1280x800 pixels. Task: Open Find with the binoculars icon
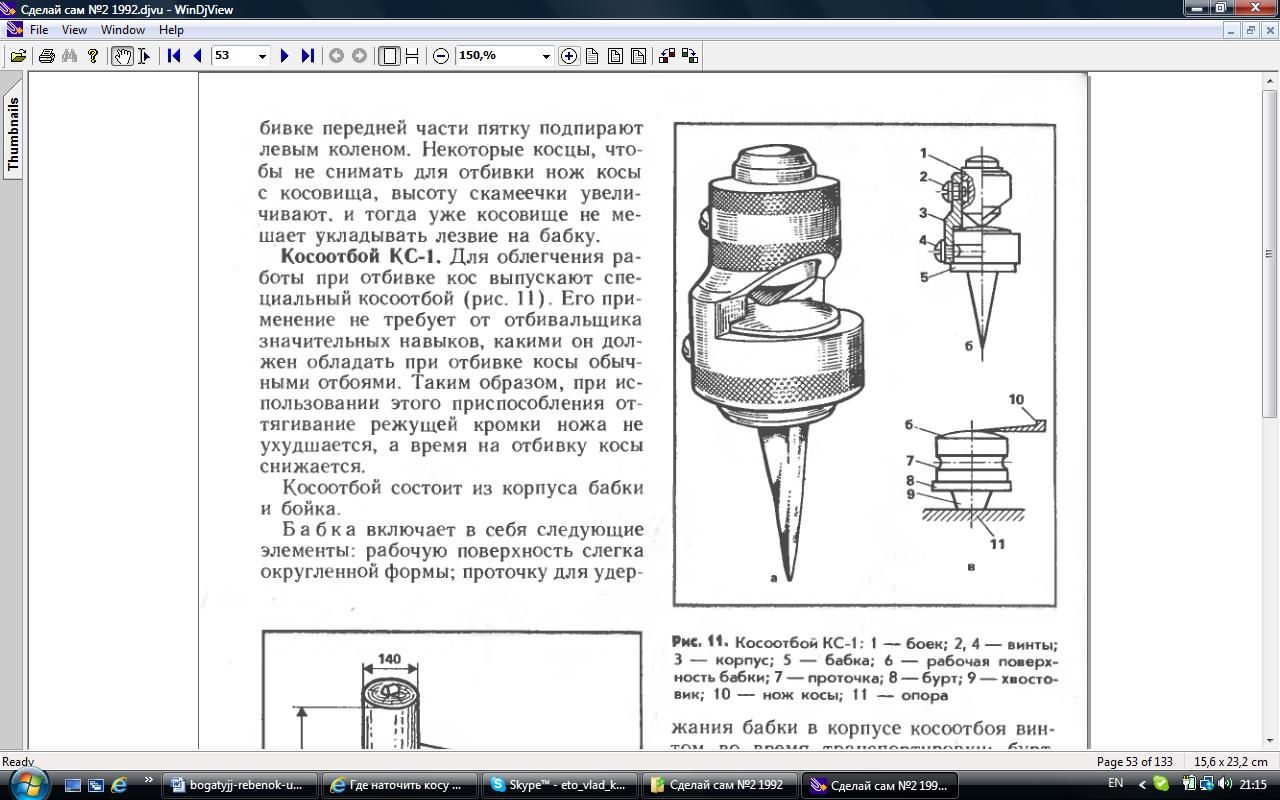tap(69, 56)
